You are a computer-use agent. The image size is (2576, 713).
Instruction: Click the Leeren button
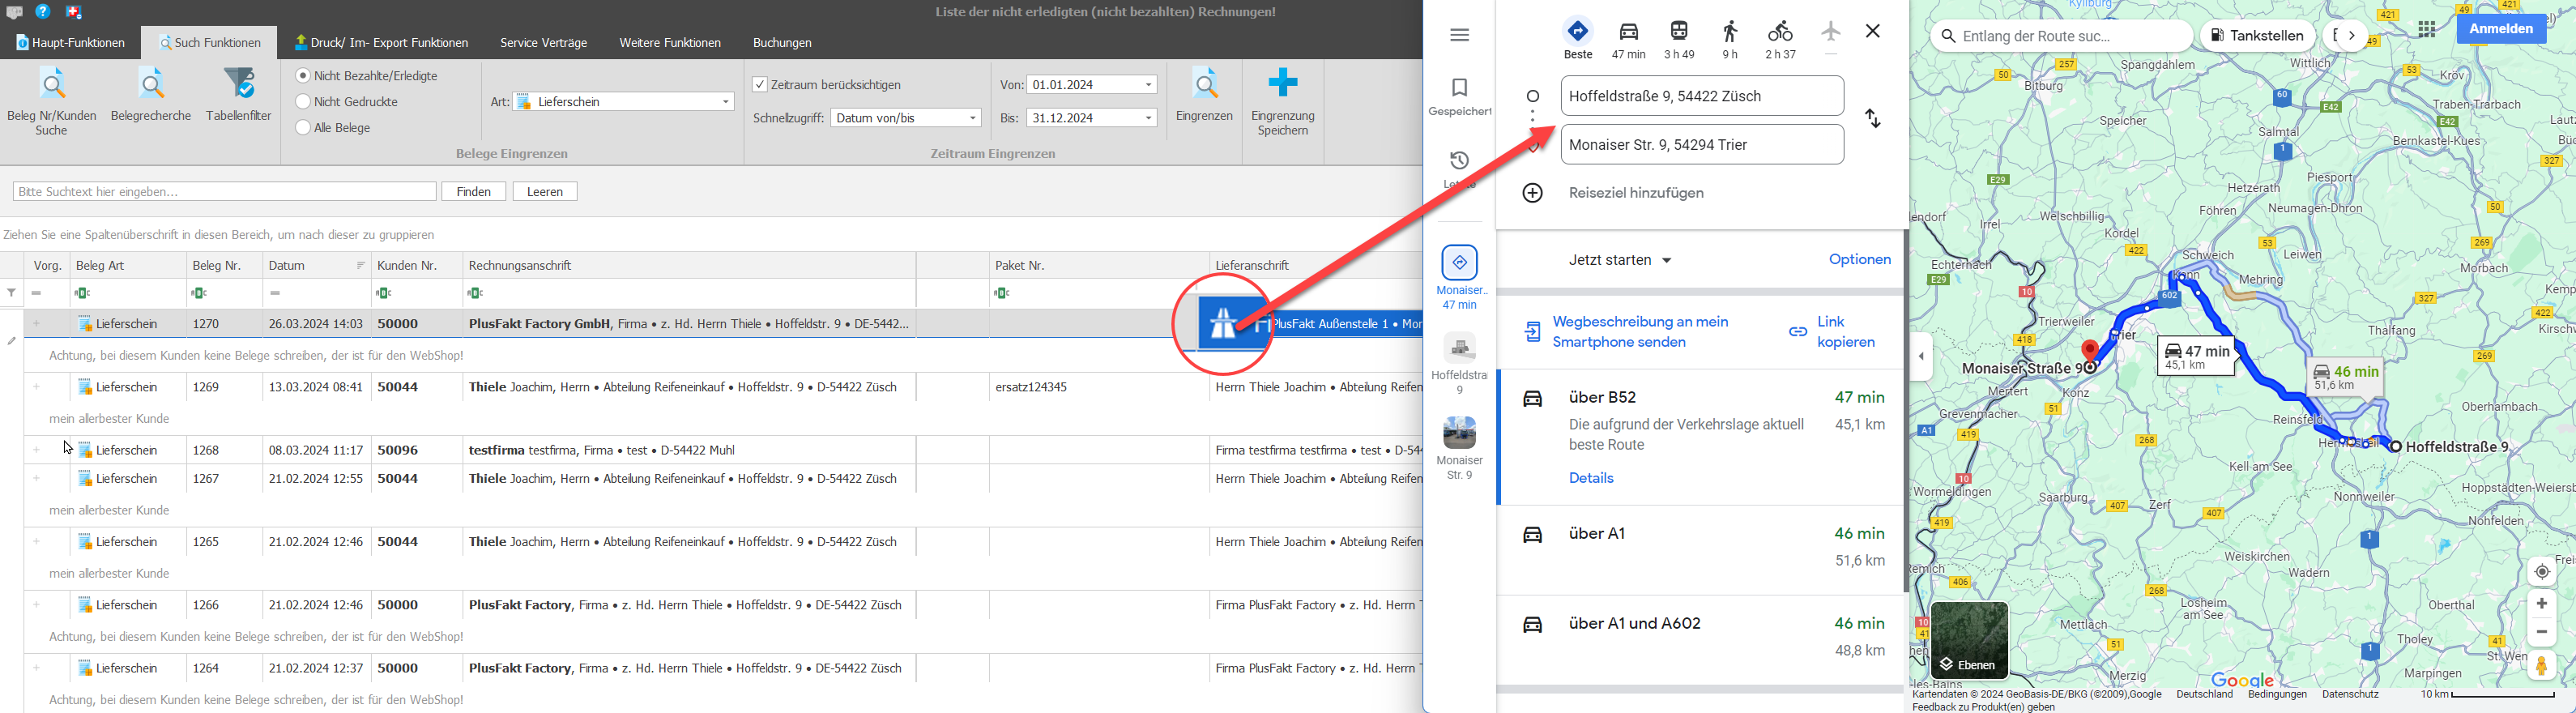click(x=545, y=191)
